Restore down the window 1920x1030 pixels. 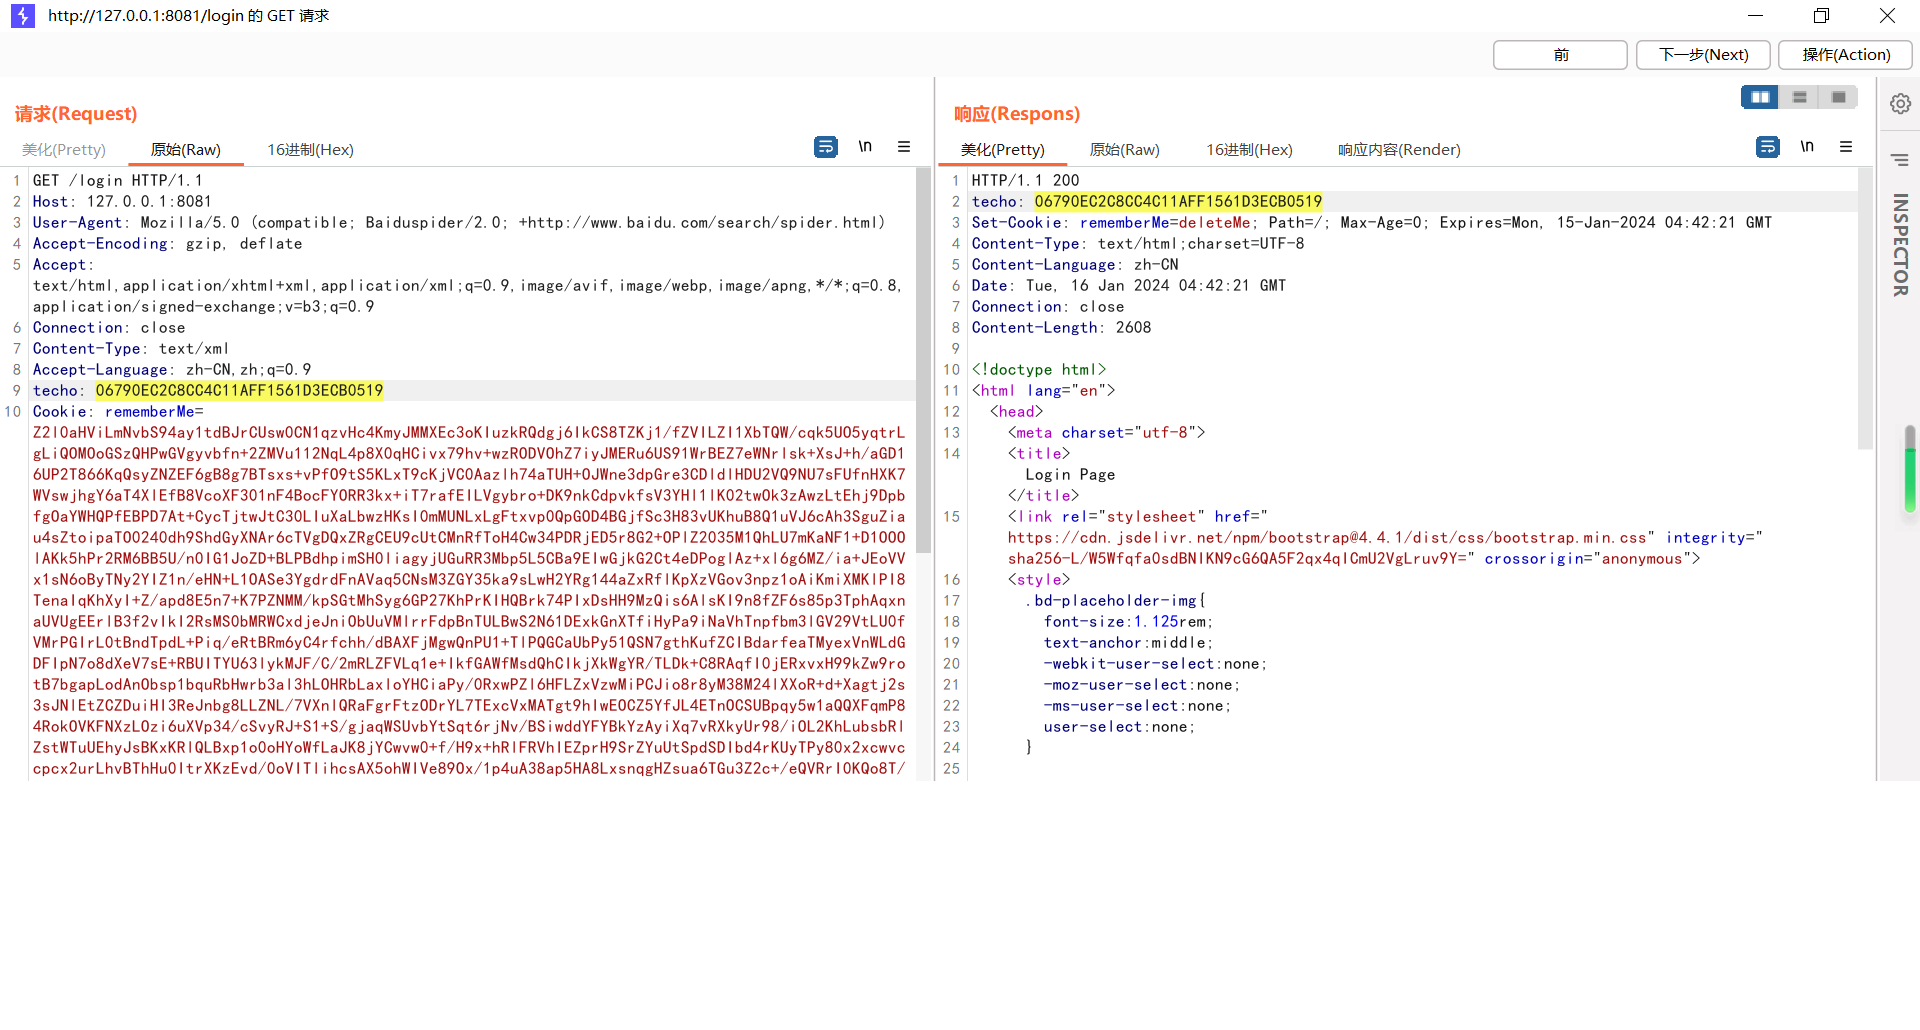(1821, 16)
